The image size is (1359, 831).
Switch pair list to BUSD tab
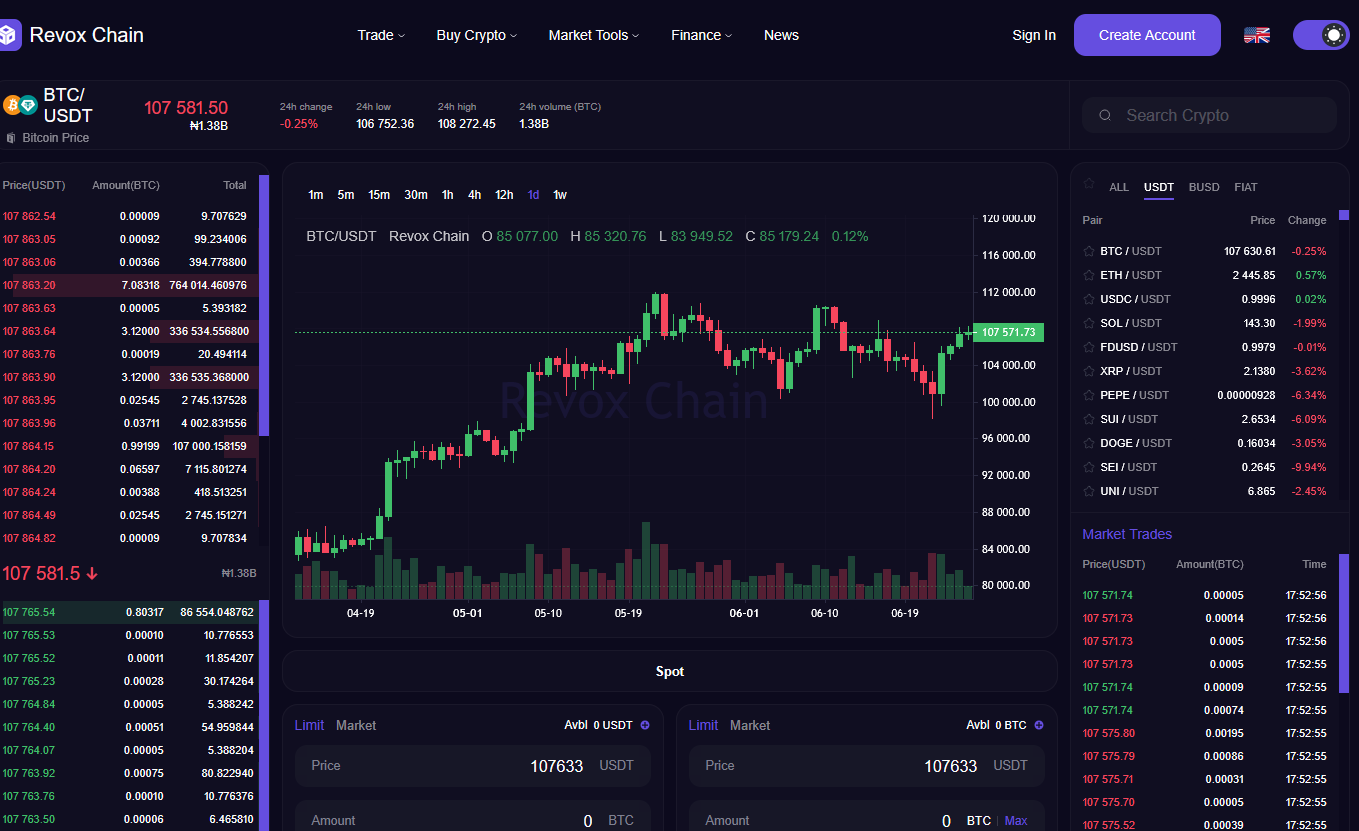point(1204,187)
